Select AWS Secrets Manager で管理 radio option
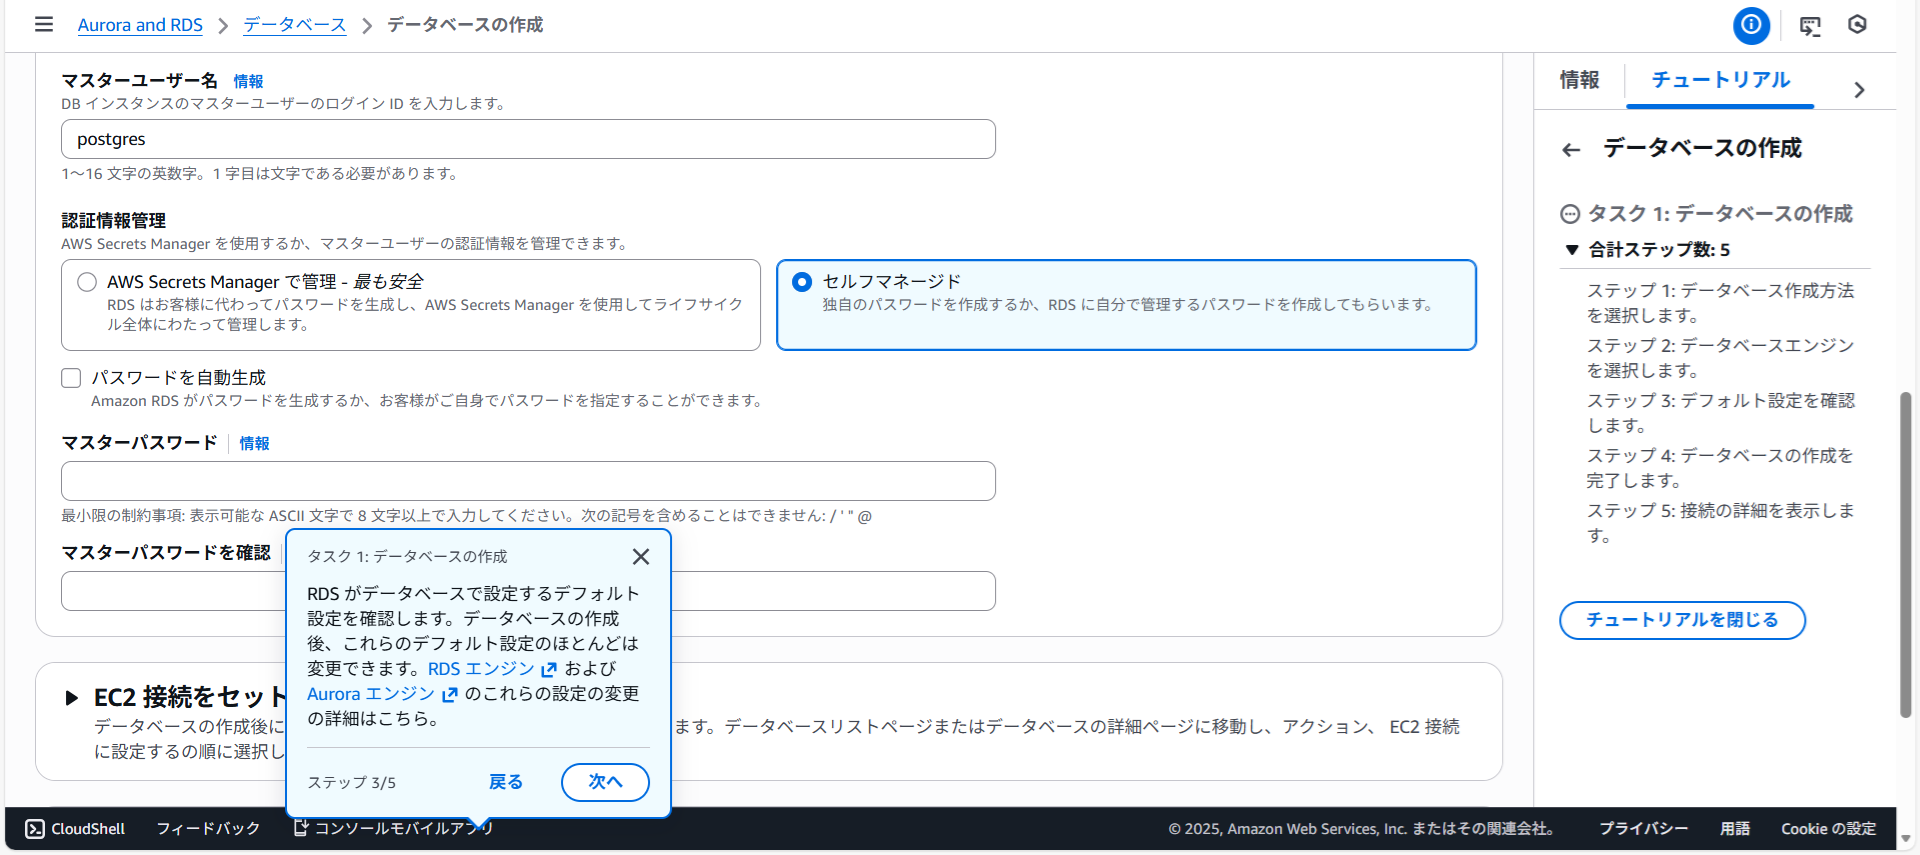 pos(87,283)
